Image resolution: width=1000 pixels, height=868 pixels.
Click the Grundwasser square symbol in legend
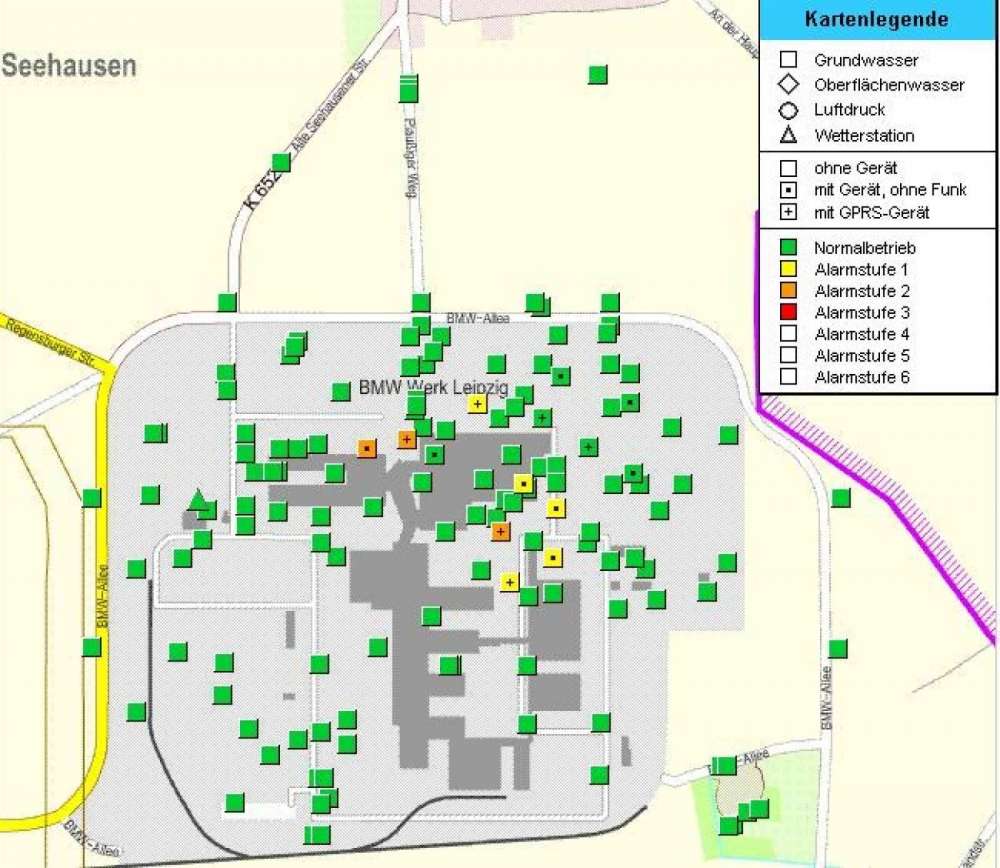pos(788,59)
